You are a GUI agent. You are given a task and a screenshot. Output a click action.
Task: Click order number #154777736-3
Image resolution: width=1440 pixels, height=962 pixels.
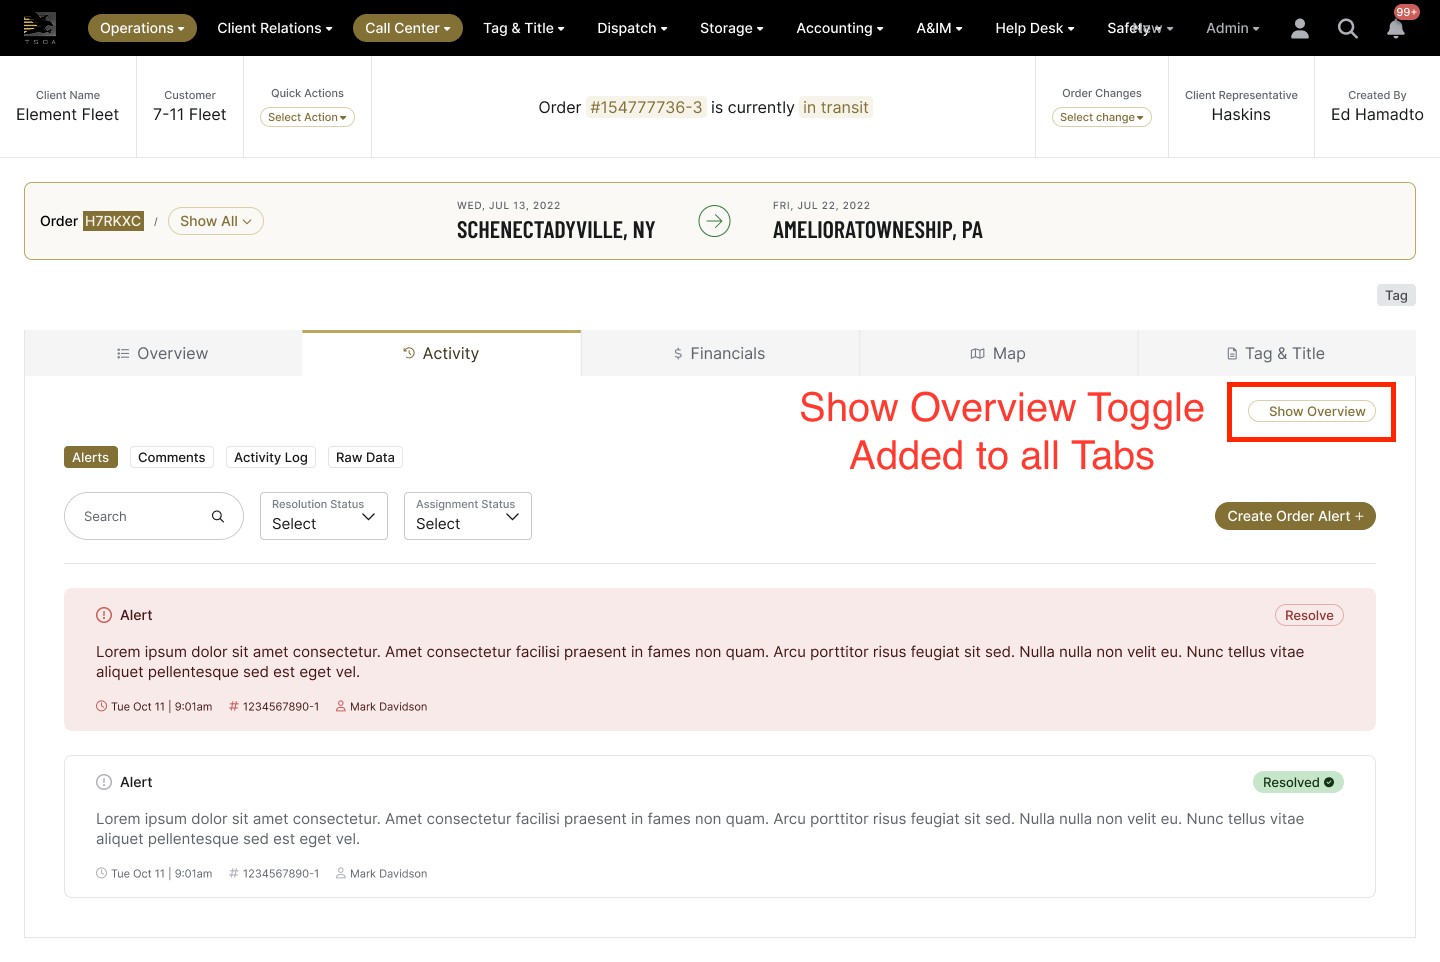click(x=646, y=107)
